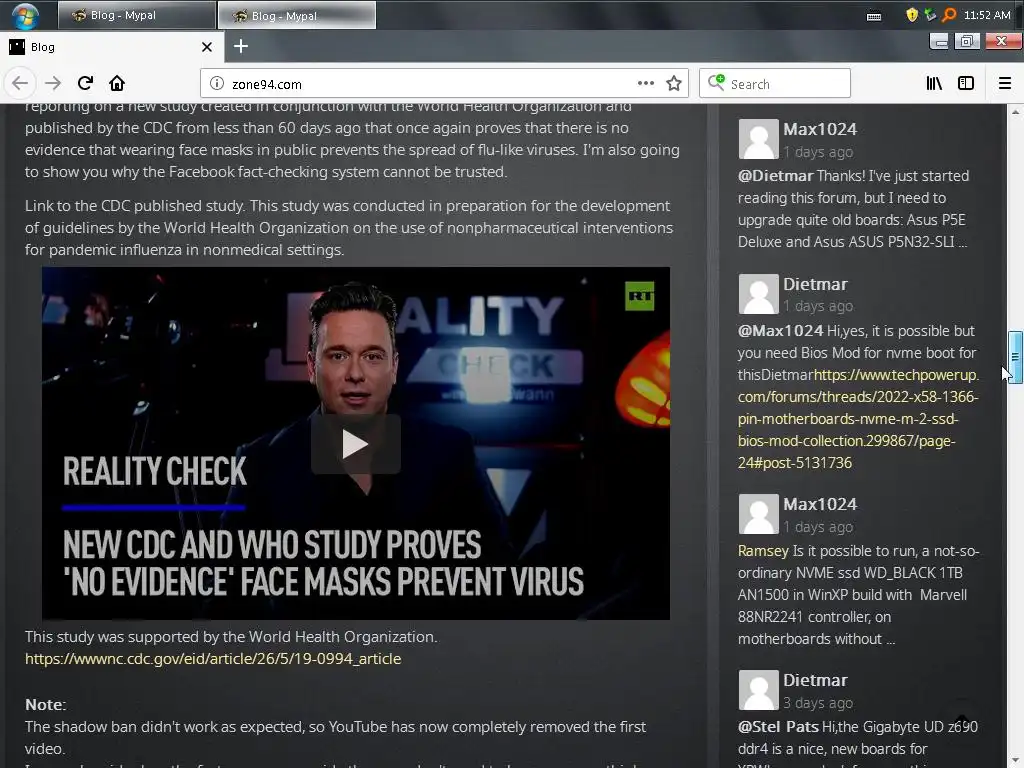Image resolution: width=1024 pixels, height=768 pixels.
Task: Open a new browser tab
Action: tap(241, 46)
